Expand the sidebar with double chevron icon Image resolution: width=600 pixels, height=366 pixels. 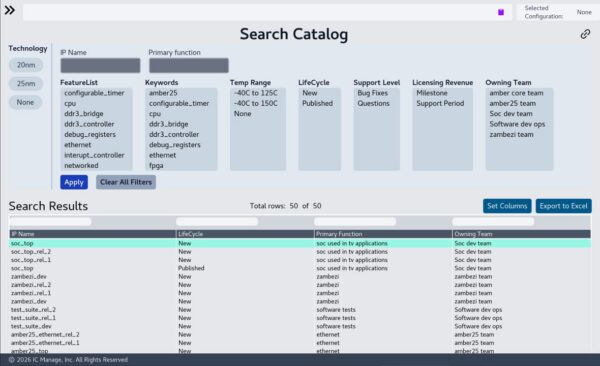tap(10, 10)
